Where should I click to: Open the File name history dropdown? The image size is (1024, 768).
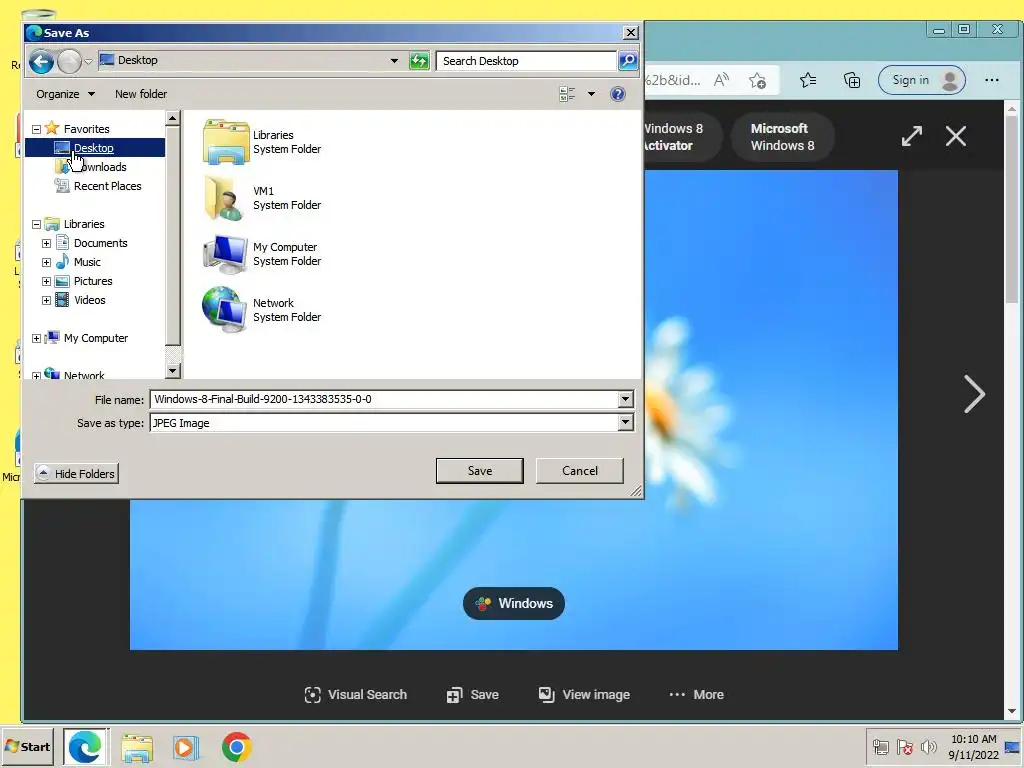(x=625, y=399)
